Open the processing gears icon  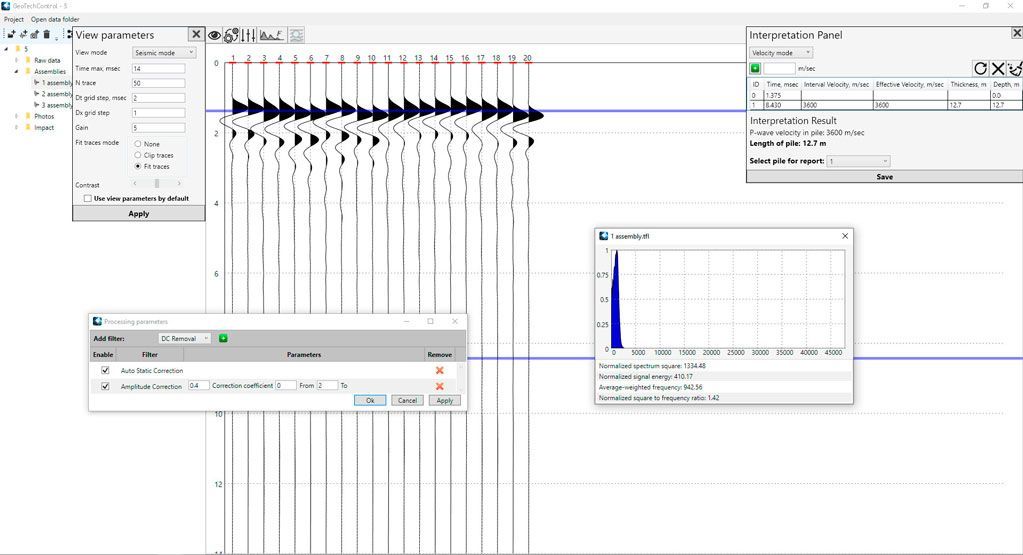point(232,35)
